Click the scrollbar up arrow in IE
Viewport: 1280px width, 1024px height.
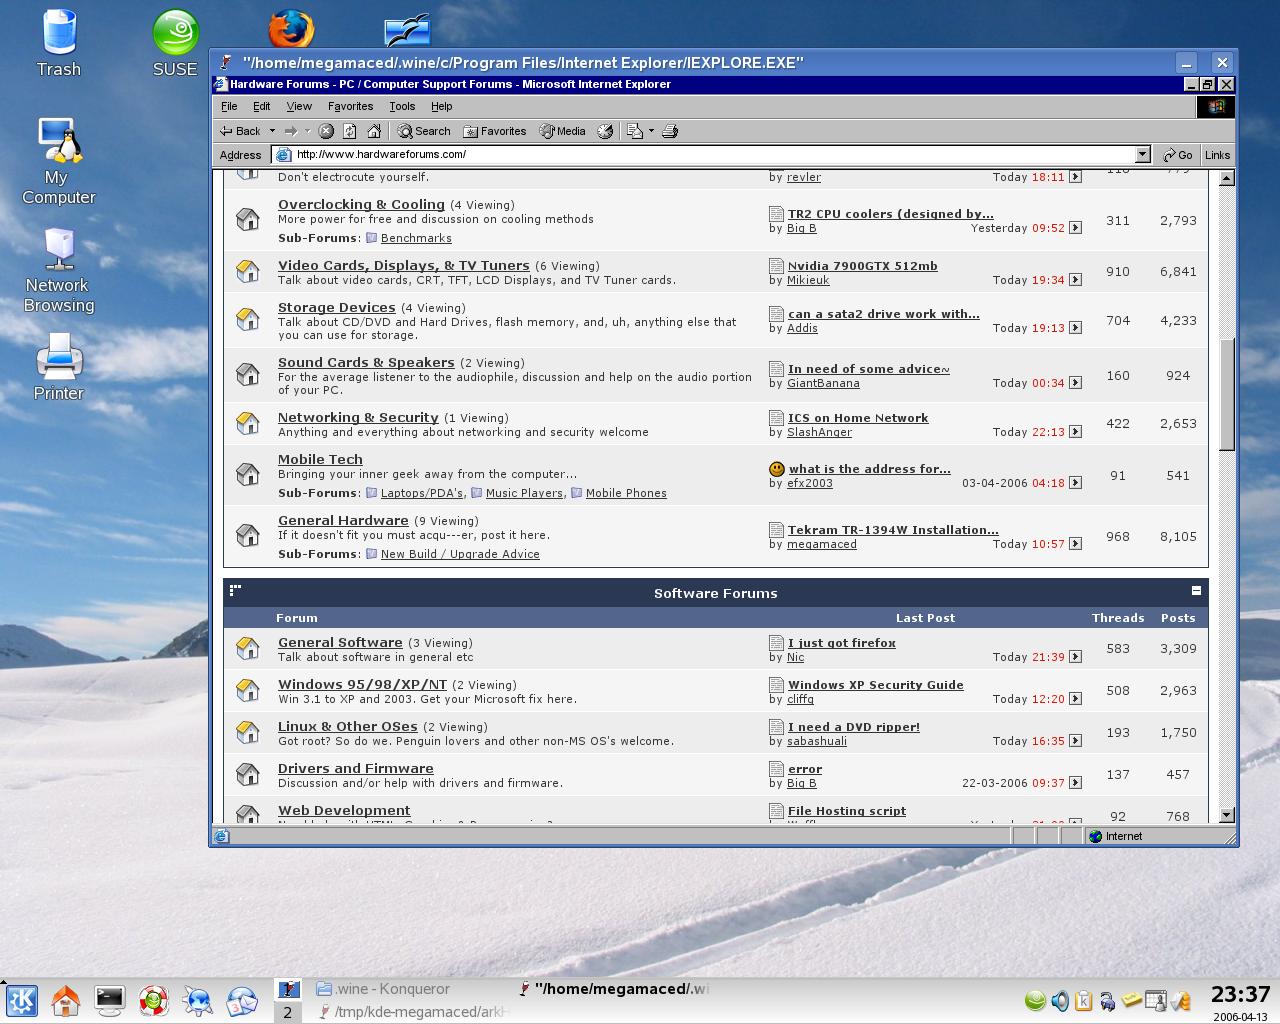pyautogui.click(x=1227, y=178)
